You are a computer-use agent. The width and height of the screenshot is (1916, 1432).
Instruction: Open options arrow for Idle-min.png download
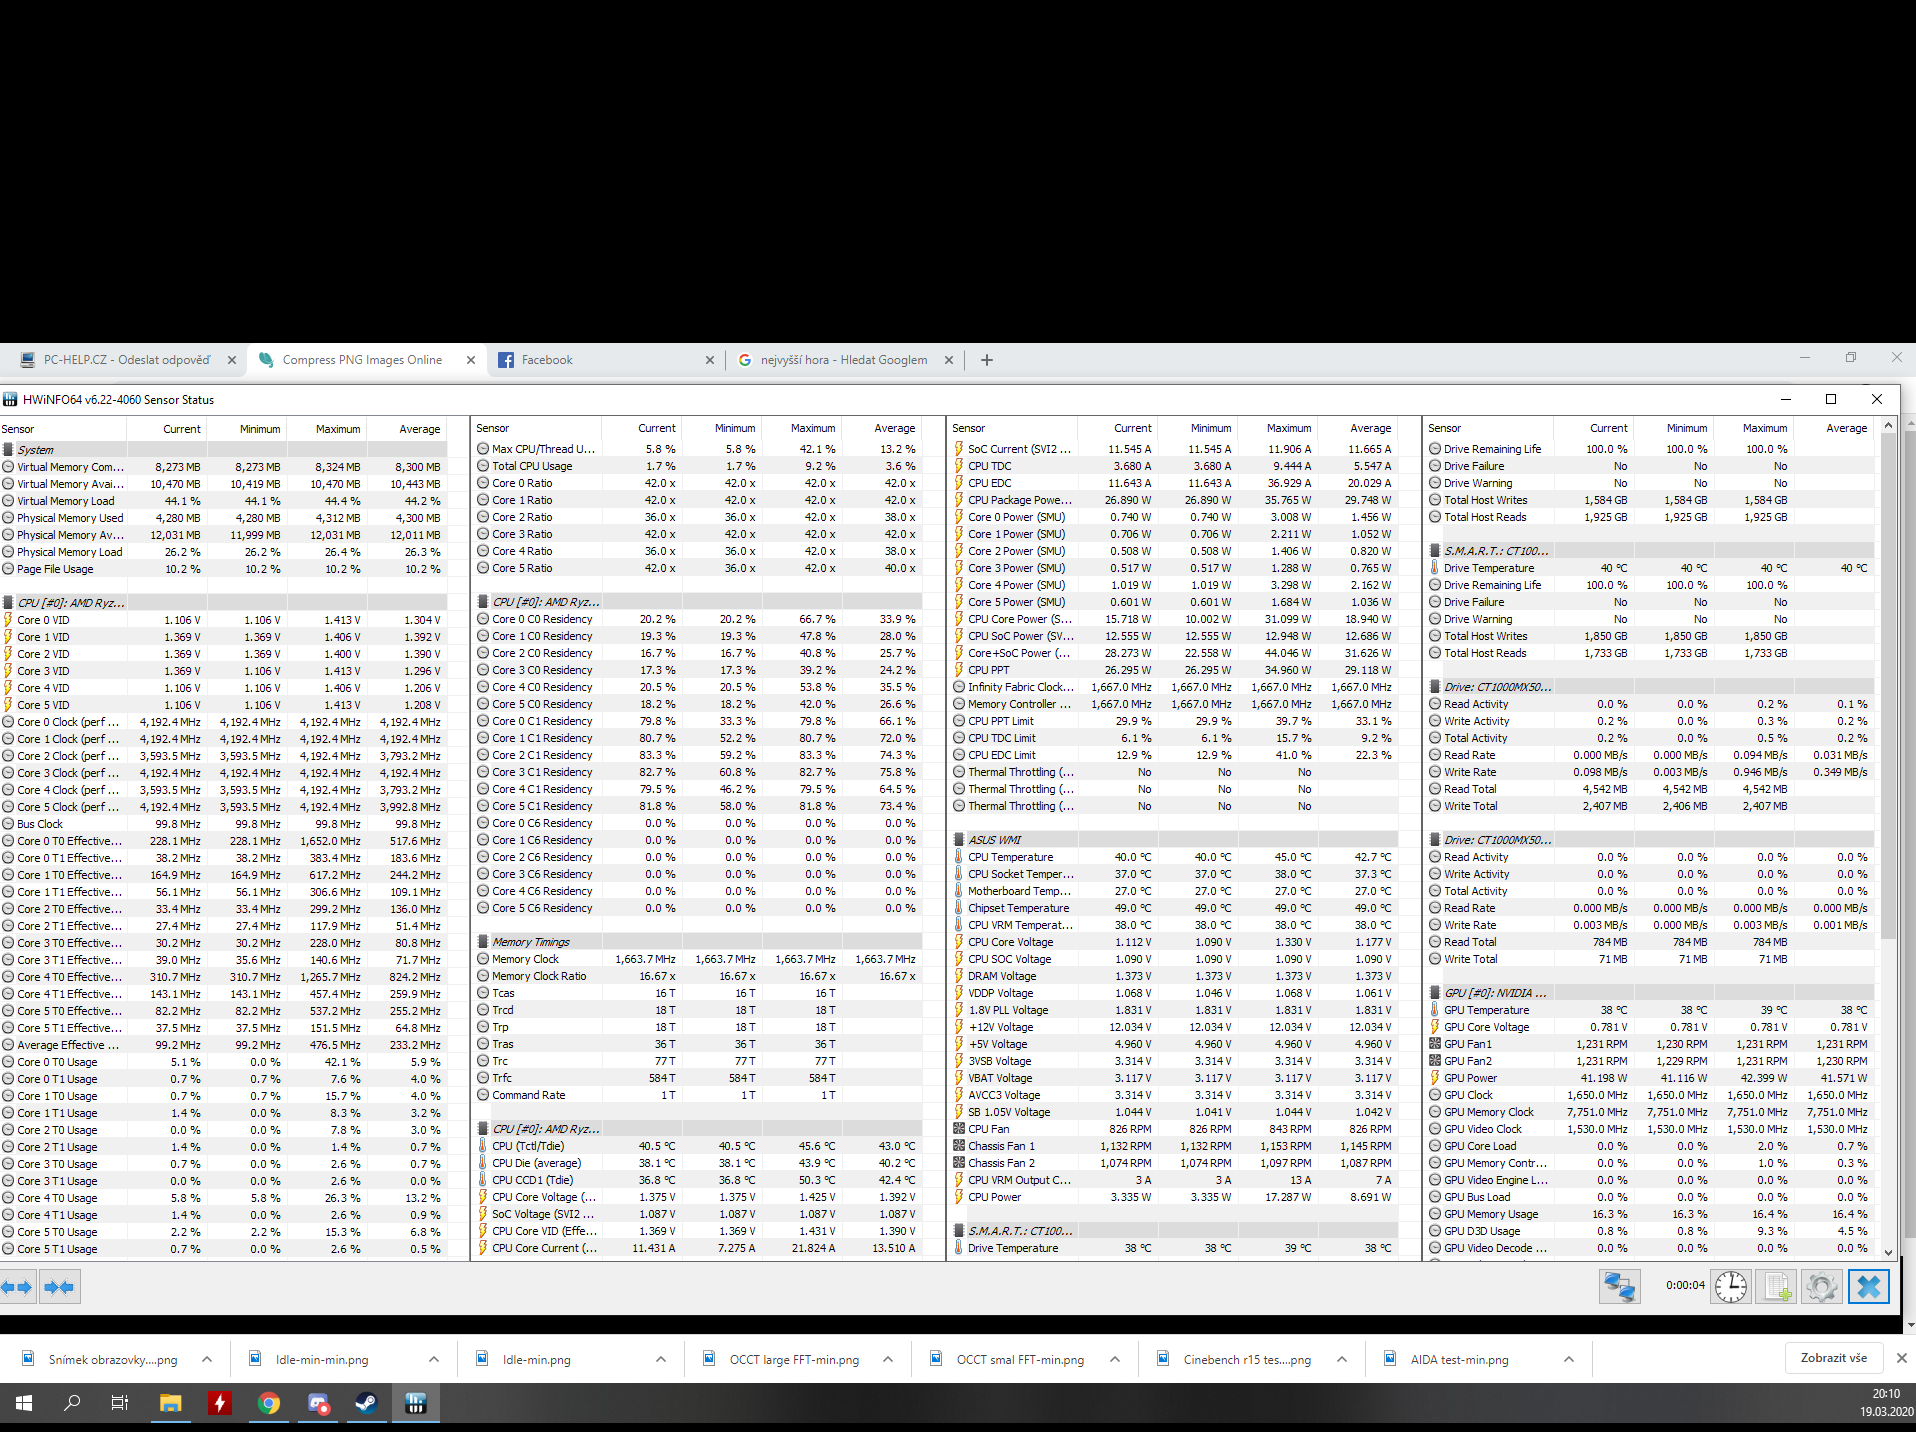pyautogui.click(x=661, y=1359)
